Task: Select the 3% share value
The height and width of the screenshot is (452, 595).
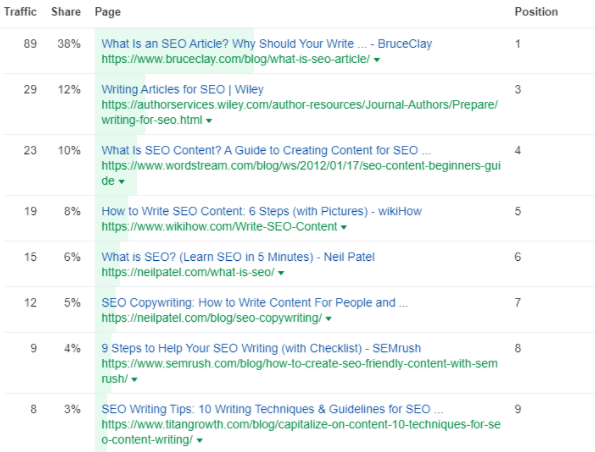Action: (72, 409)
